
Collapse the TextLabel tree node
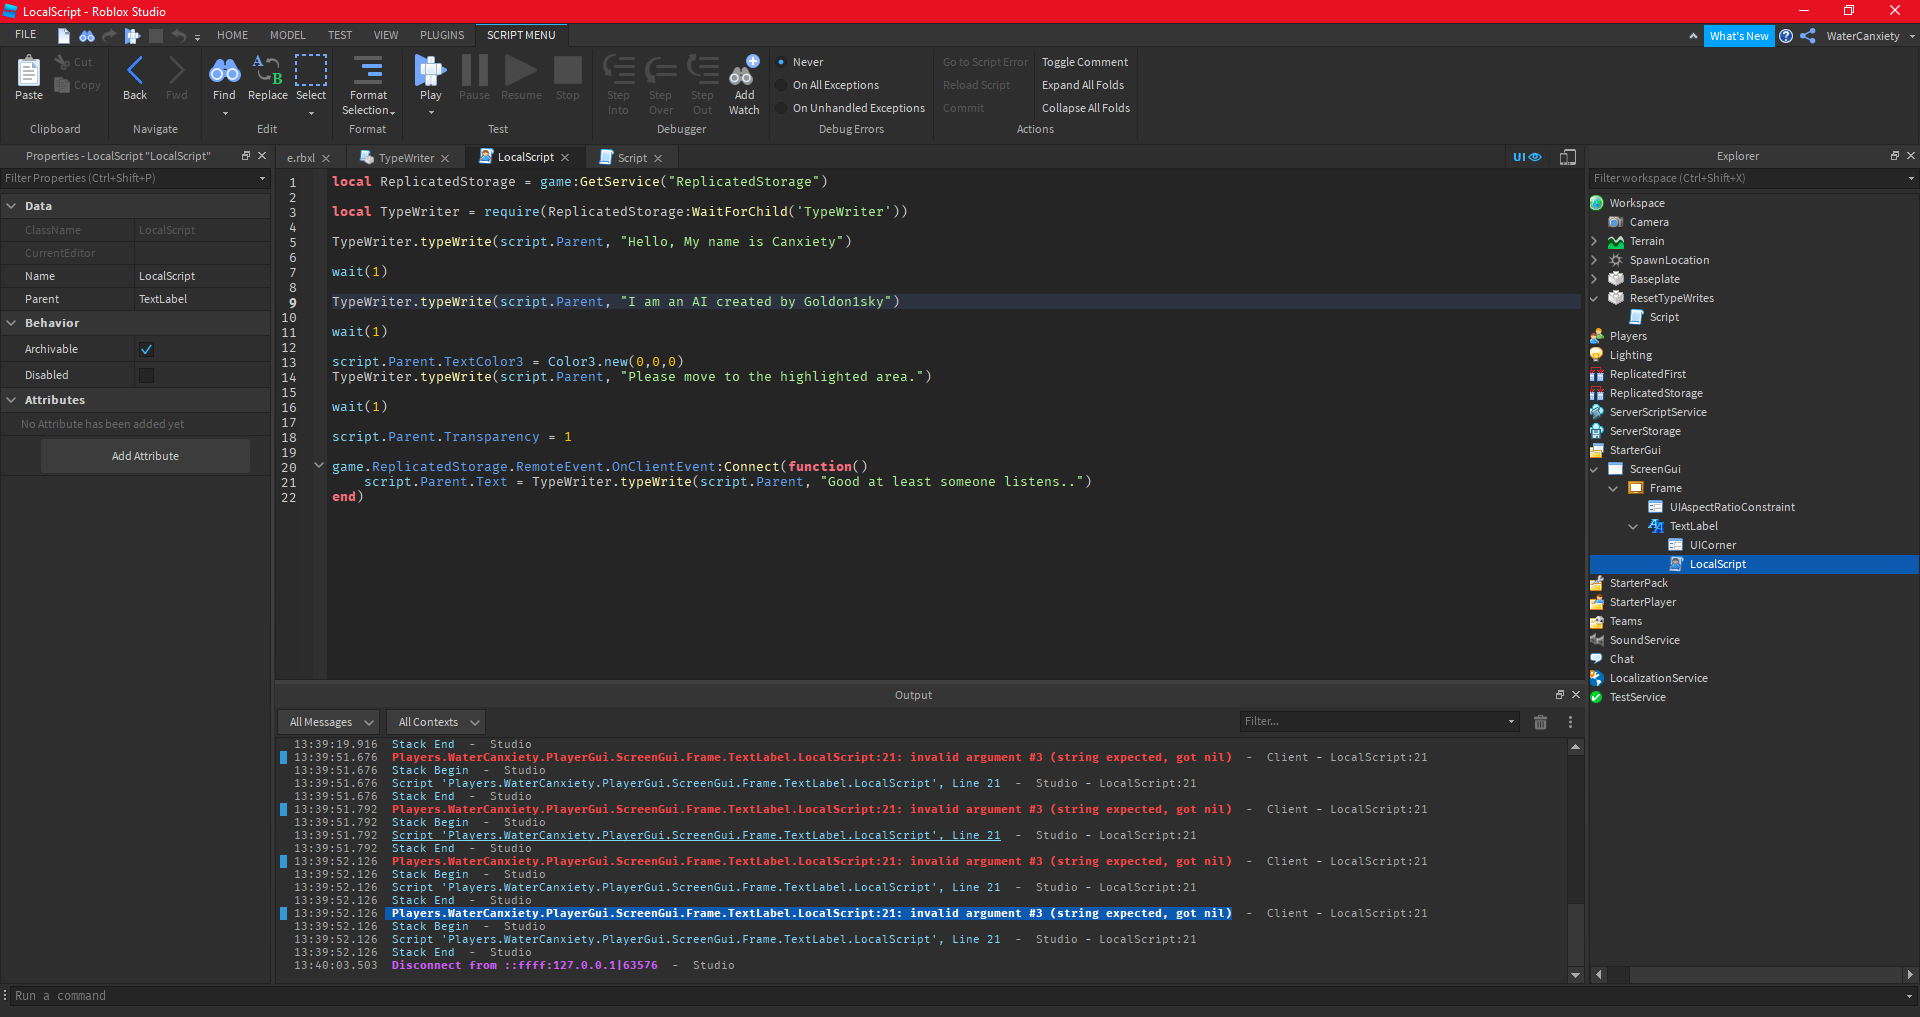tap(1634, 526)
